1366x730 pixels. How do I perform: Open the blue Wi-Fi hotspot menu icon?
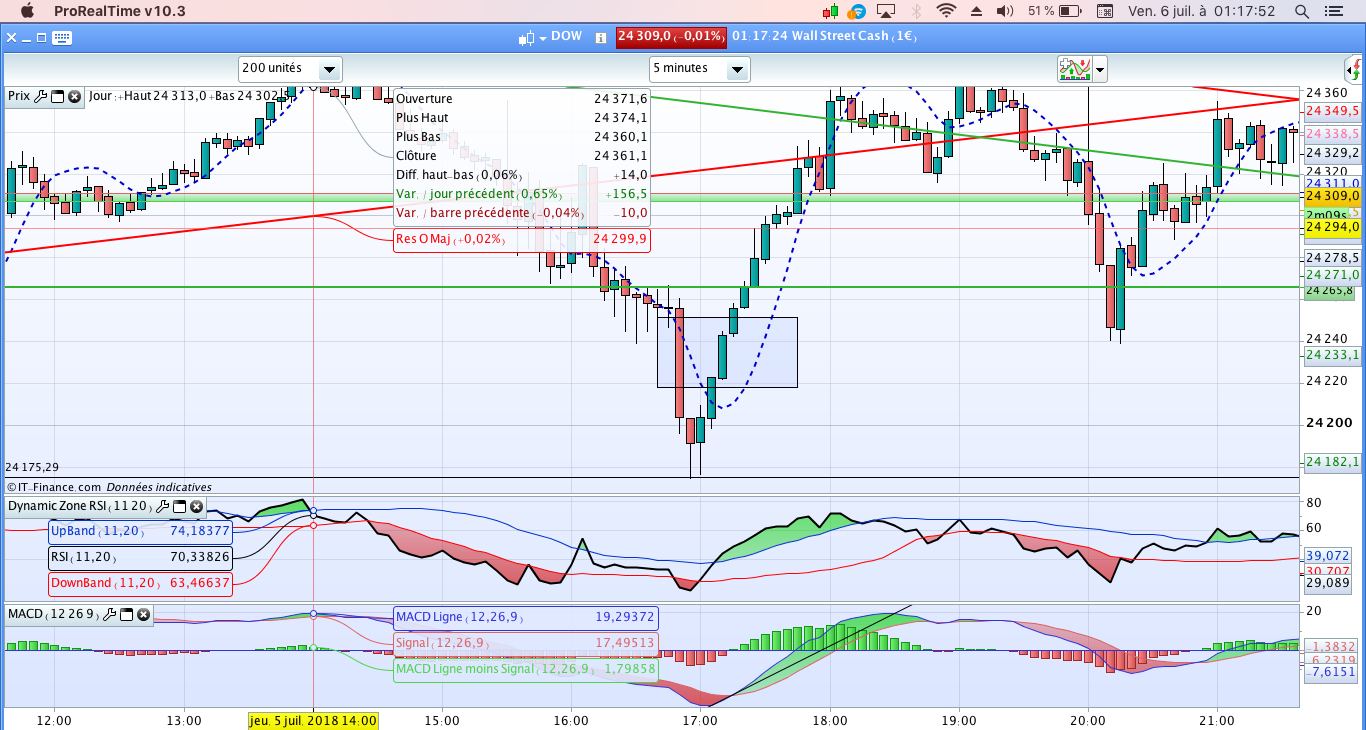[856, 11]
